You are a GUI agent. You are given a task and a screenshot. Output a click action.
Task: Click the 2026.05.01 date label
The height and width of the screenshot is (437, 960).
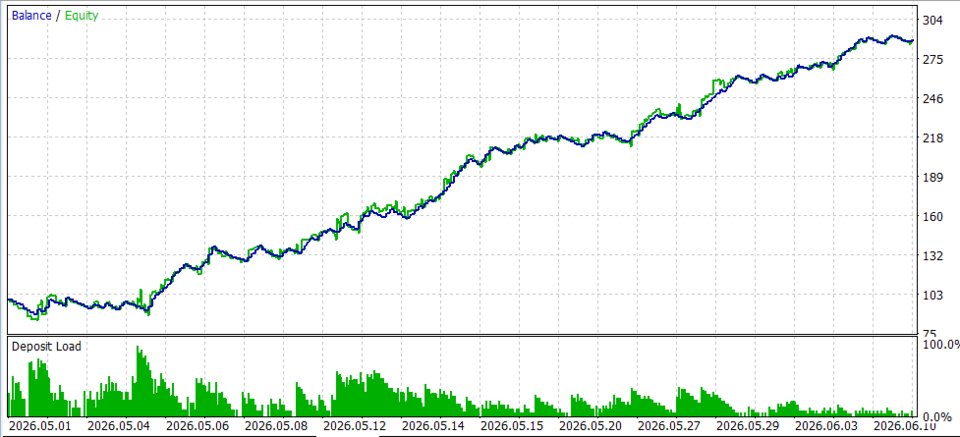tap(40, 425)
